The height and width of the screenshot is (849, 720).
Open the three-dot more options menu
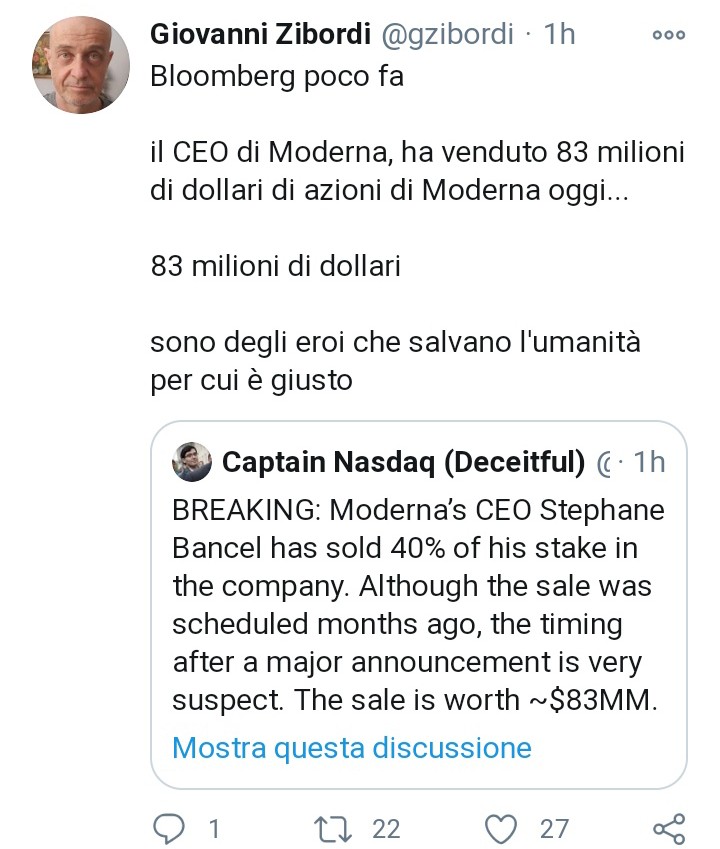[667, 34]
